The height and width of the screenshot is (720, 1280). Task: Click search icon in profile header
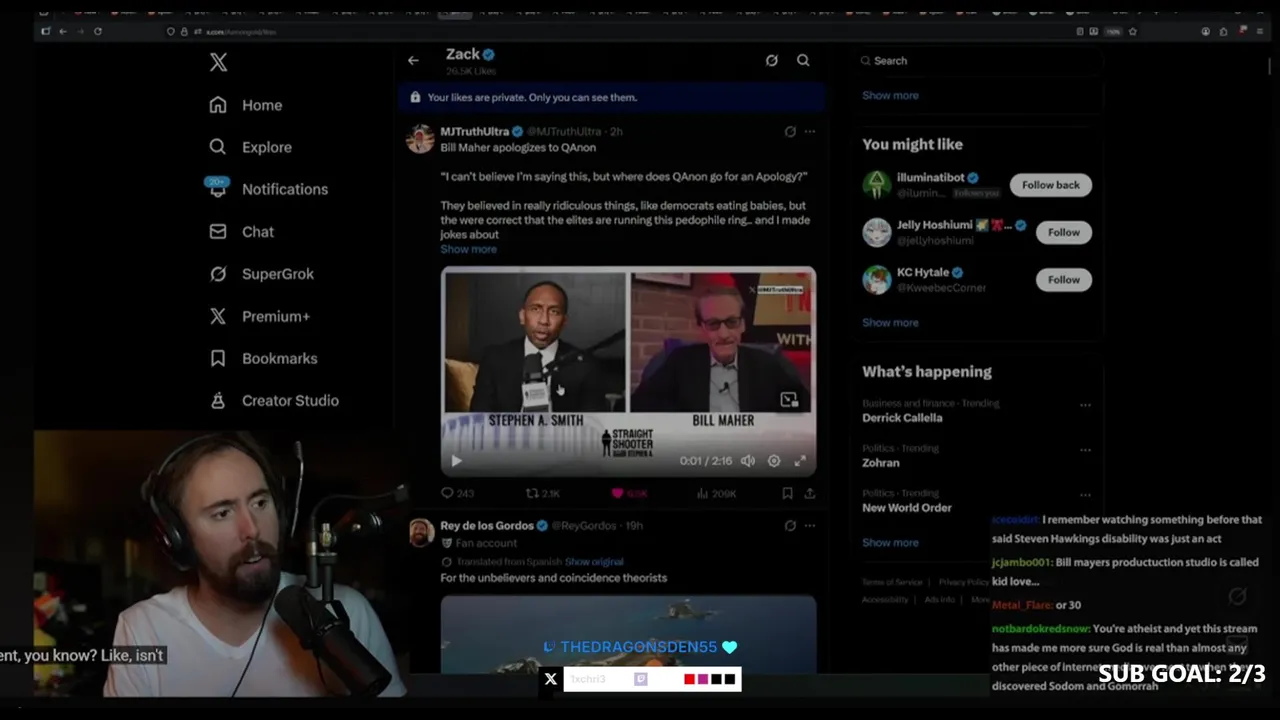[803, 60]
